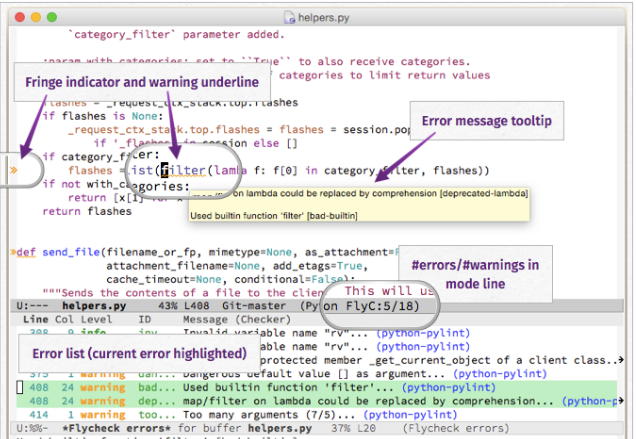This screenshot has height=439, width=636.
Task: Click the fringe warning indicator beside def send_file
Action: pyautogui.click(x=13, y=252)
